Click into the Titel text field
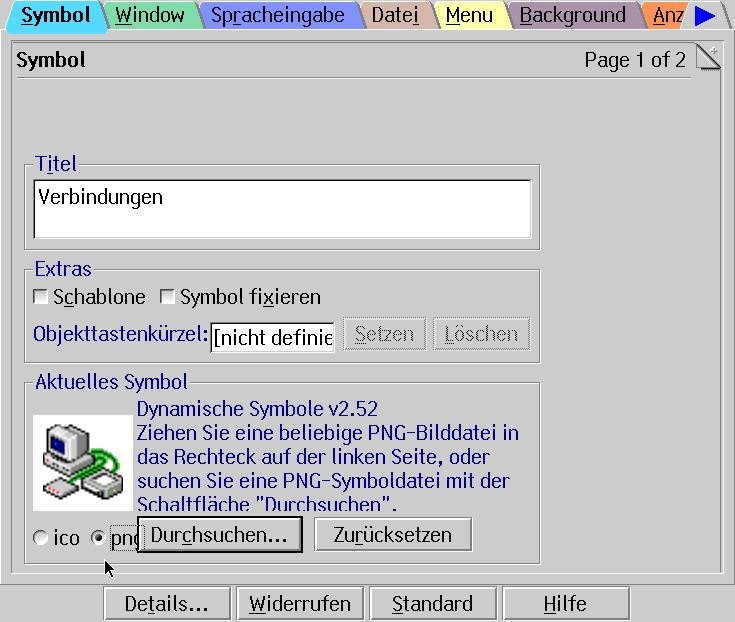 pos(282,209)
